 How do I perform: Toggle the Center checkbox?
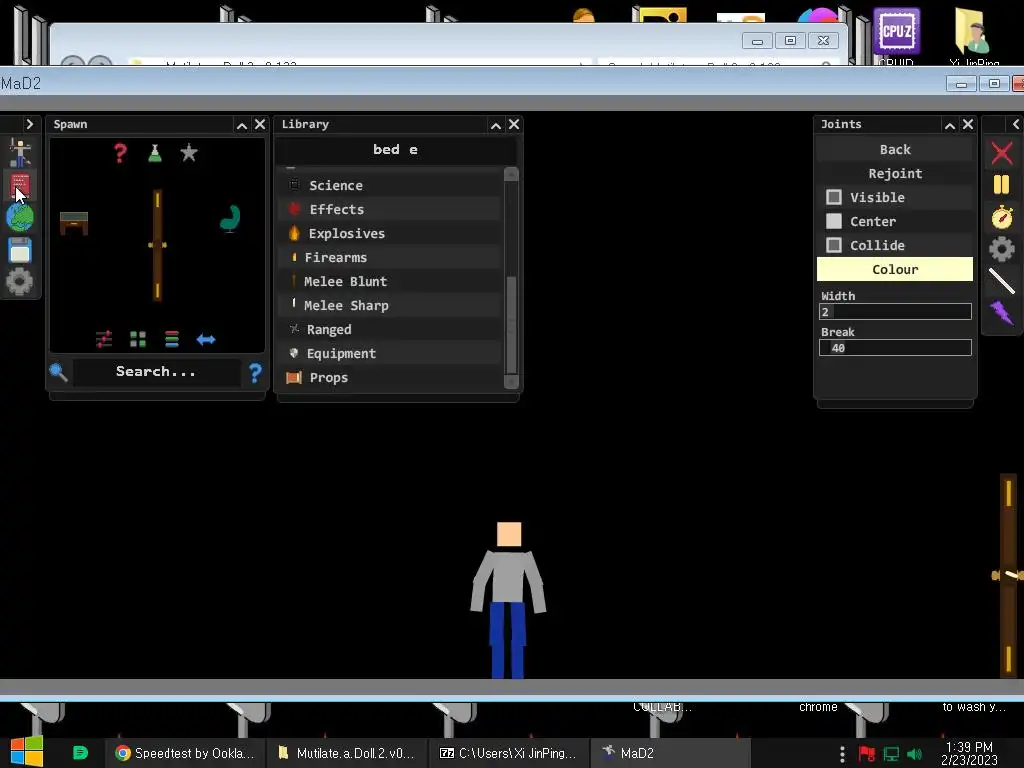834,221
